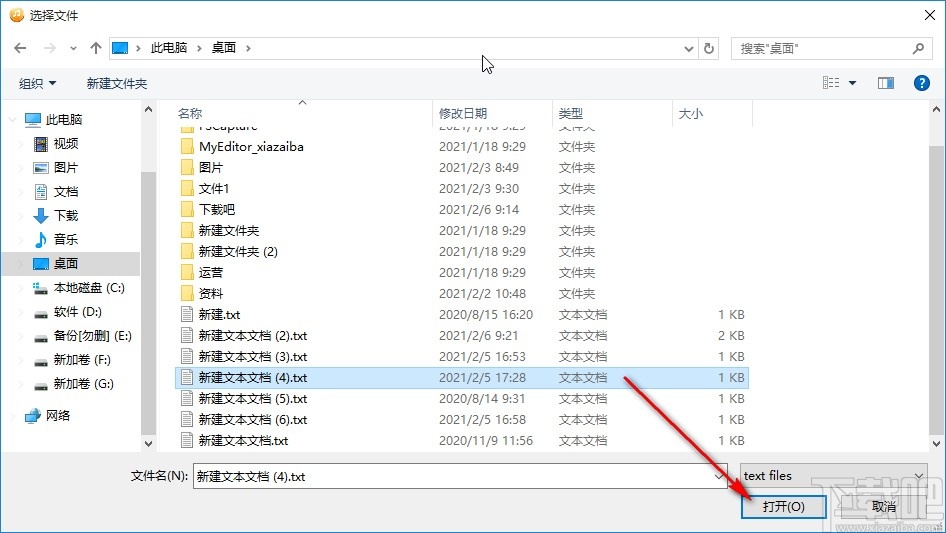The image size is (946, 533).
Task: Click navigation pane scroll up arrow
Action: 148,110
